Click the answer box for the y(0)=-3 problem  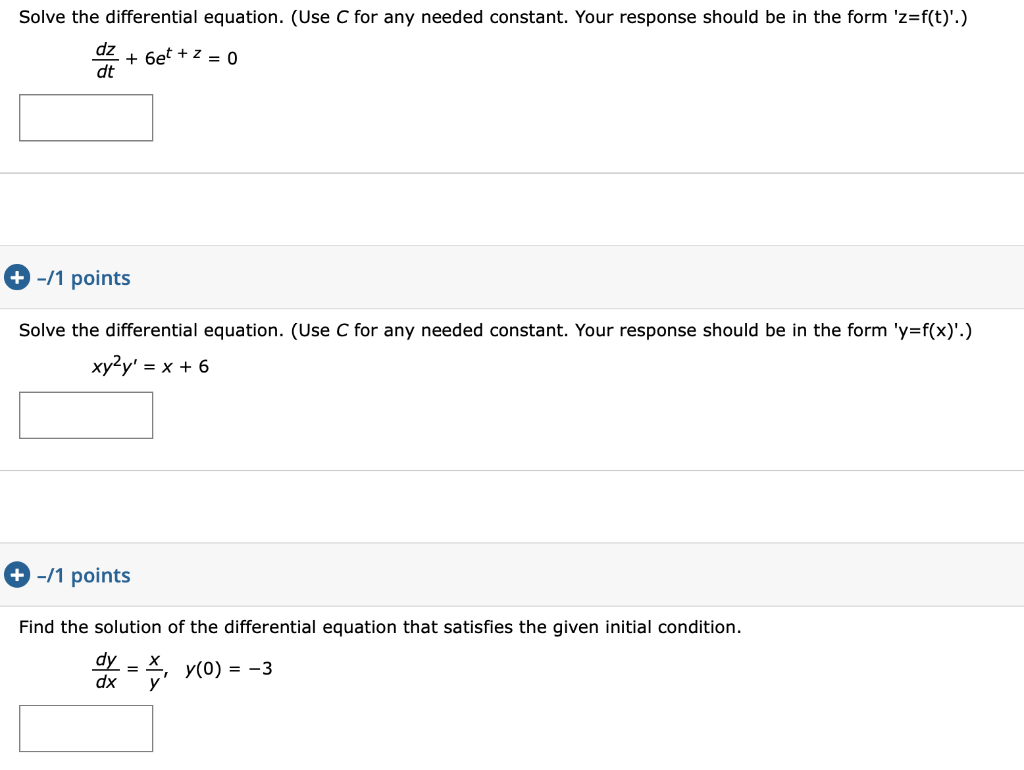coord(85,728)
